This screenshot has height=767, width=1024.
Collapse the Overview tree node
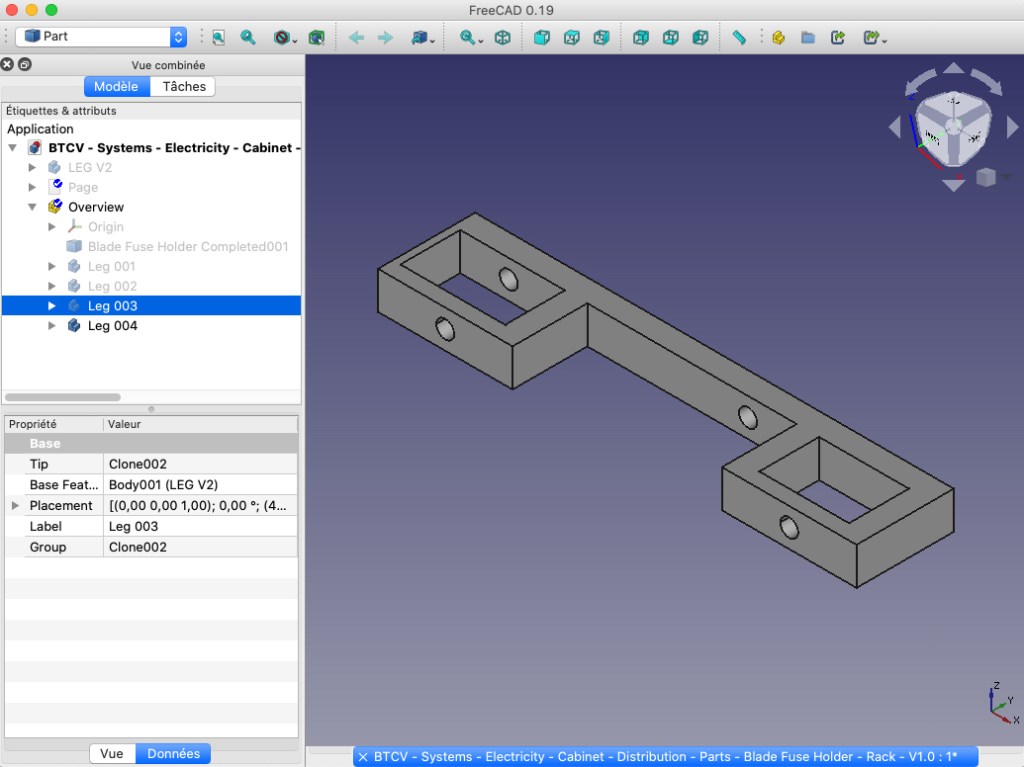[32, 207]
